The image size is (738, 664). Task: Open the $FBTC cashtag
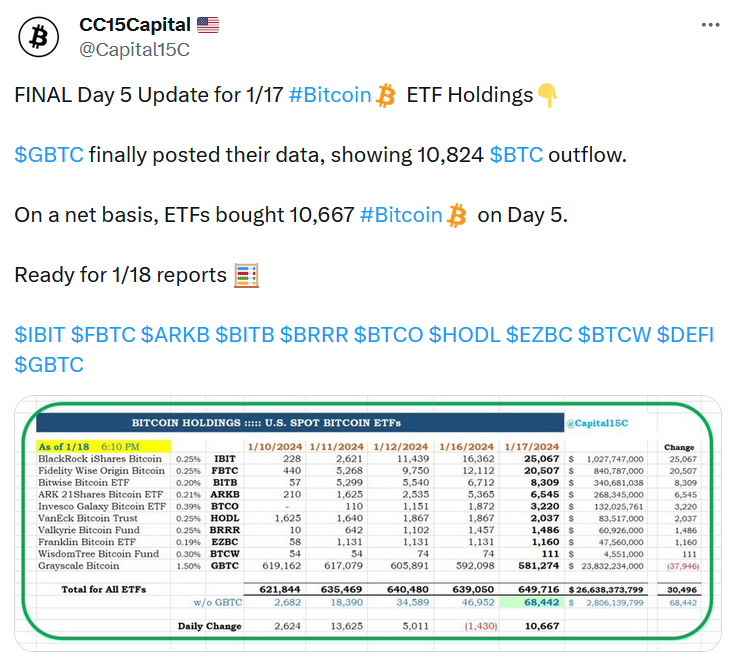coord(103,335)
